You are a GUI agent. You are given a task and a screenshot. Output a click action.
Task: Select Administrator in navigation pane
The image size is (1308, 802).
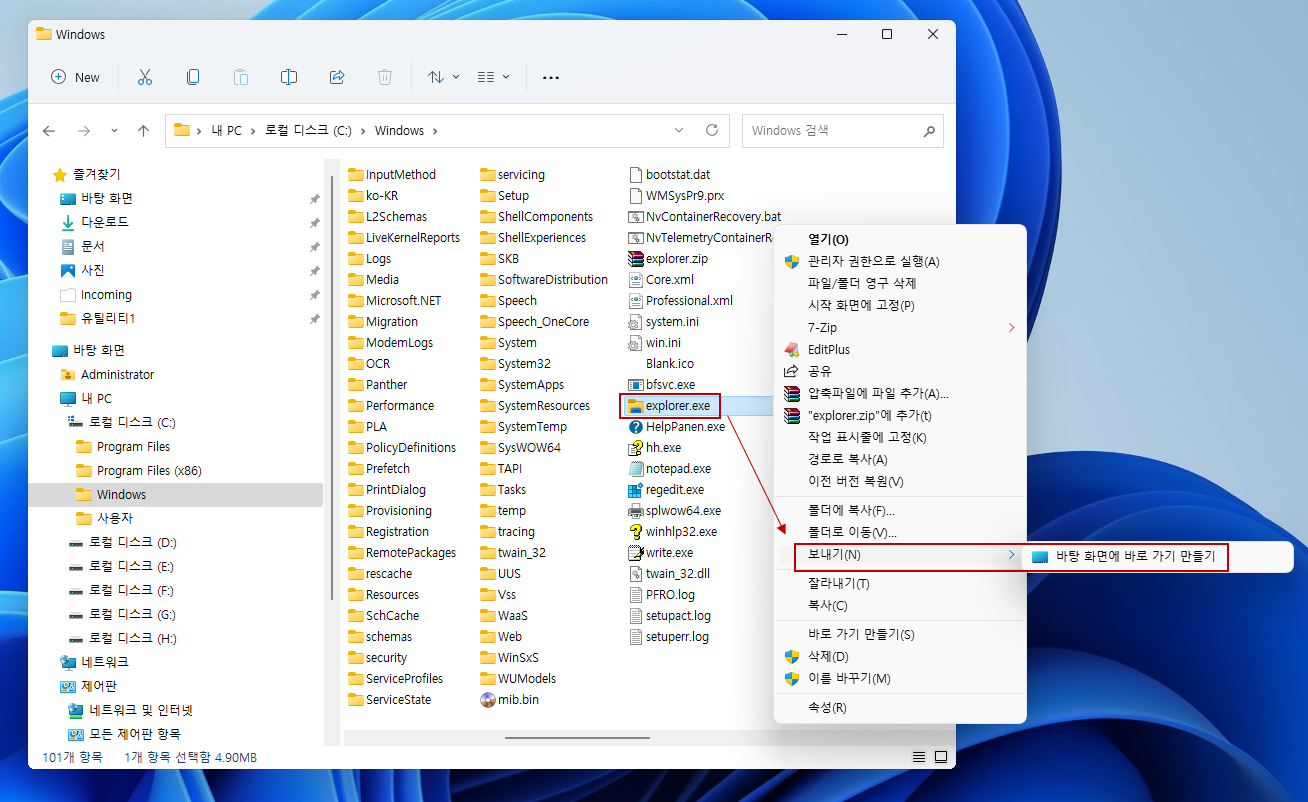click(118, 375)
